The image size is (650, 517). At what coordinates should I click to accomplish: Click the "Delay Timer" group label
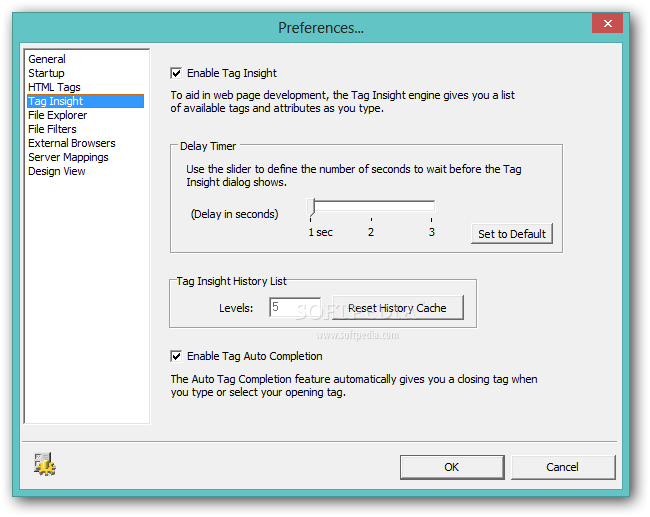pyautogui.click(x=208, y=146)
